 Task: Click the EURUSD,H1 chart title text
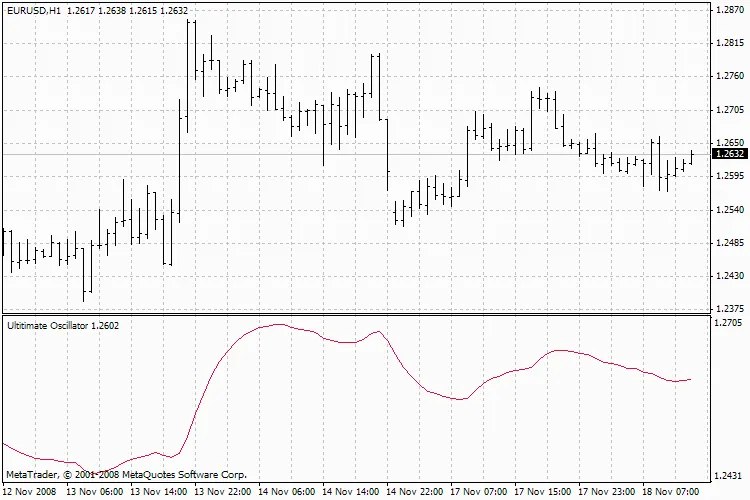[x=33, y=11]
